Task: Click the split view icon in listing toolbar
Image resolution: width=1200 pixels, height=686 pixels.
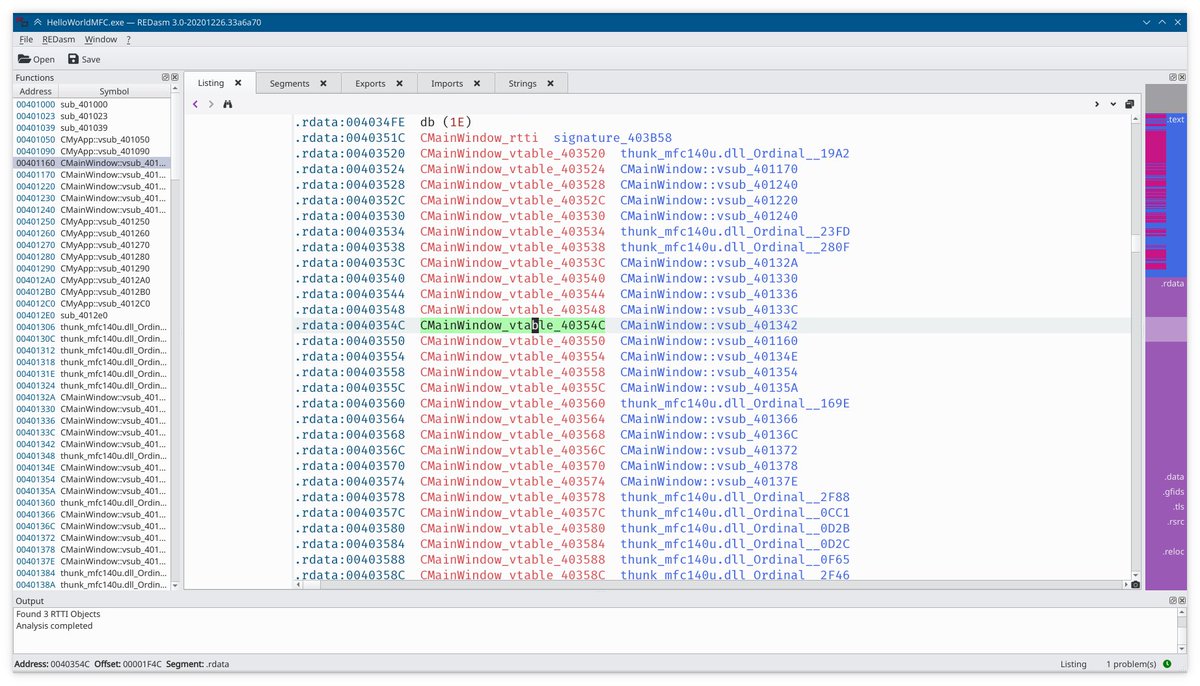Action: (1129, 104)
